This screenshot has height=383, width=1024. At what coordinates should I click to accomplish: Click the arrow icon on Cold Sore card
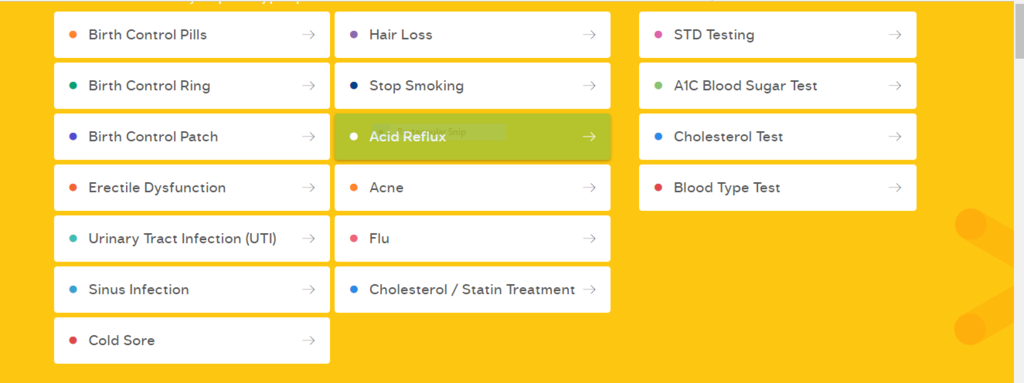308,341
